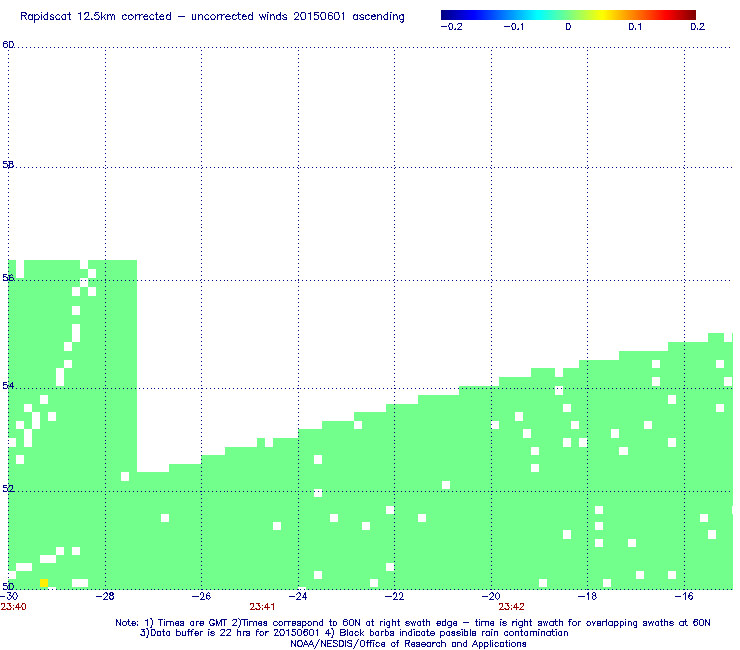Click the -26 longitude axis label
740x650 pixels.
tap(201, 596)
